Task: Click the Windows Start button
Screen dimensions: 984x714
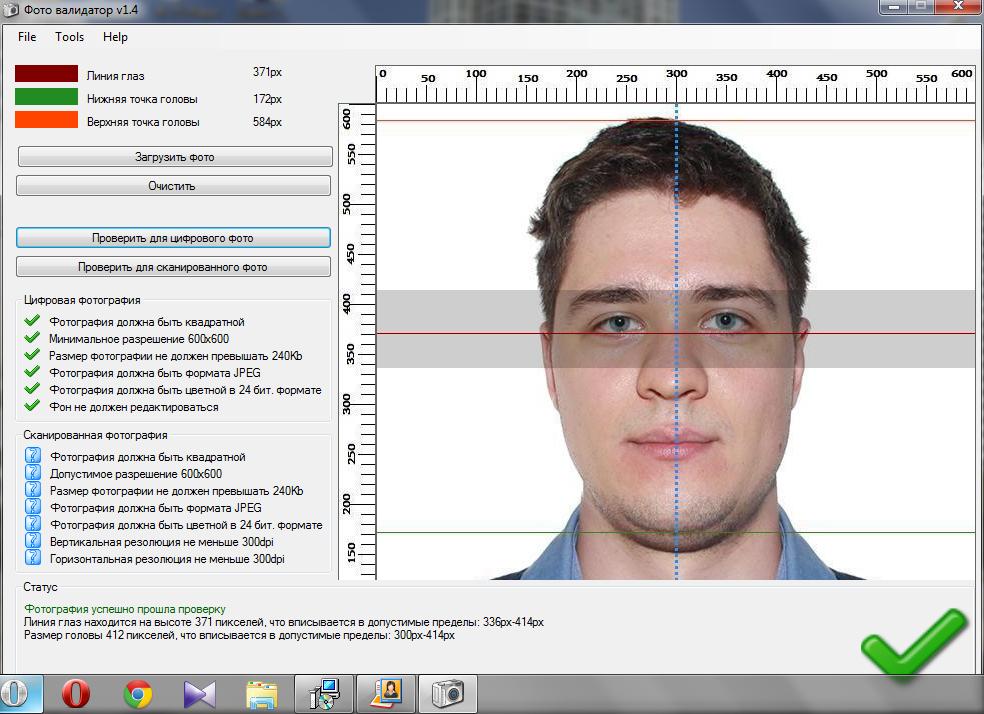Action: click(20, 693)
